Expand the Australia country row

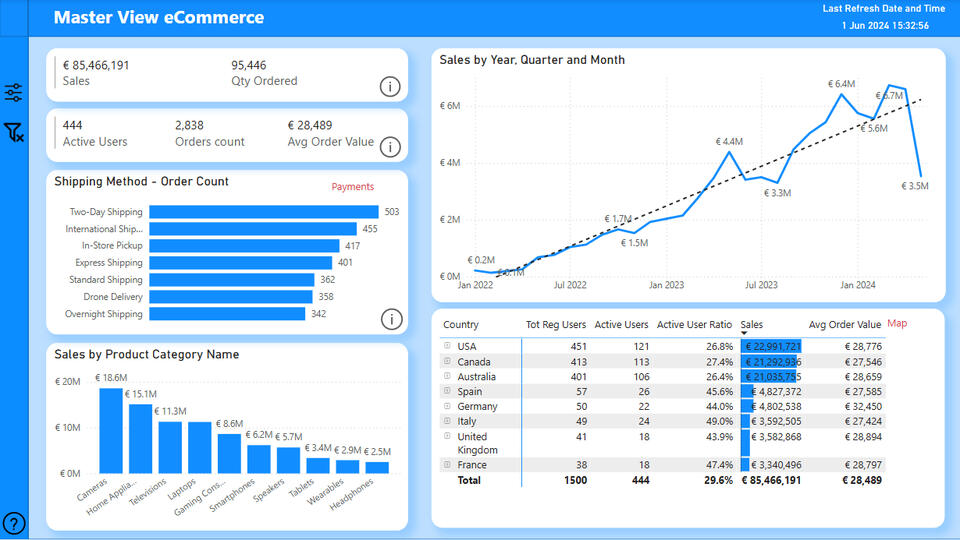pos(447,376)
